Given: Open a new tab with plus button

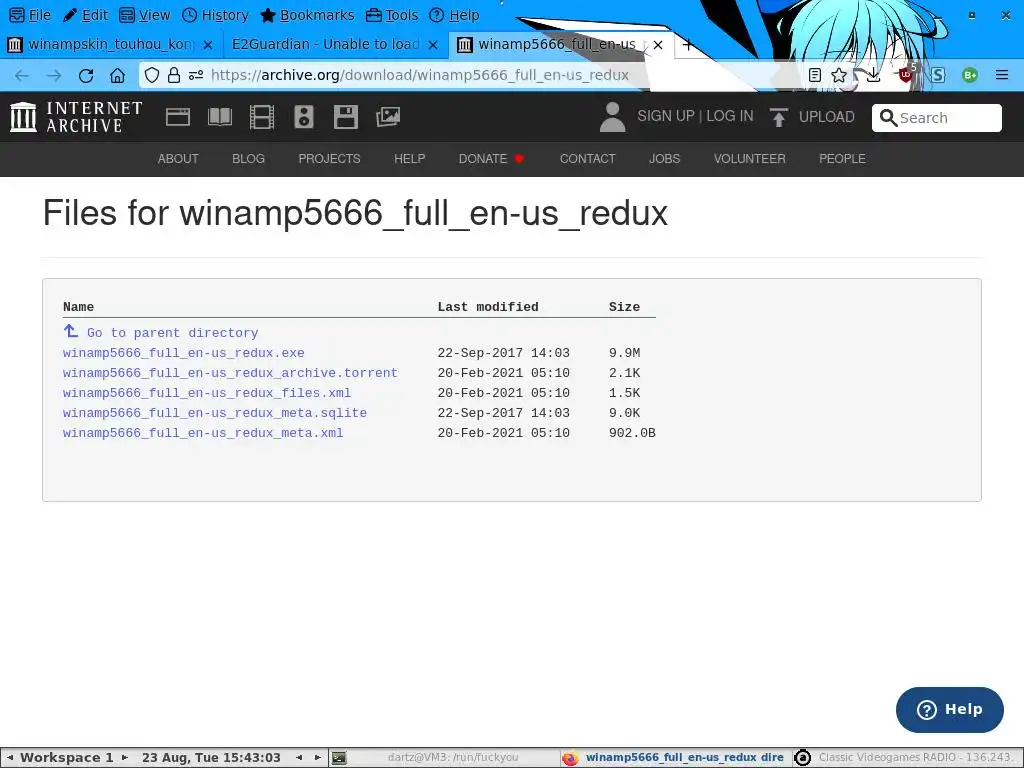Looking at the screenshot, I should click(x=687, y=44).
